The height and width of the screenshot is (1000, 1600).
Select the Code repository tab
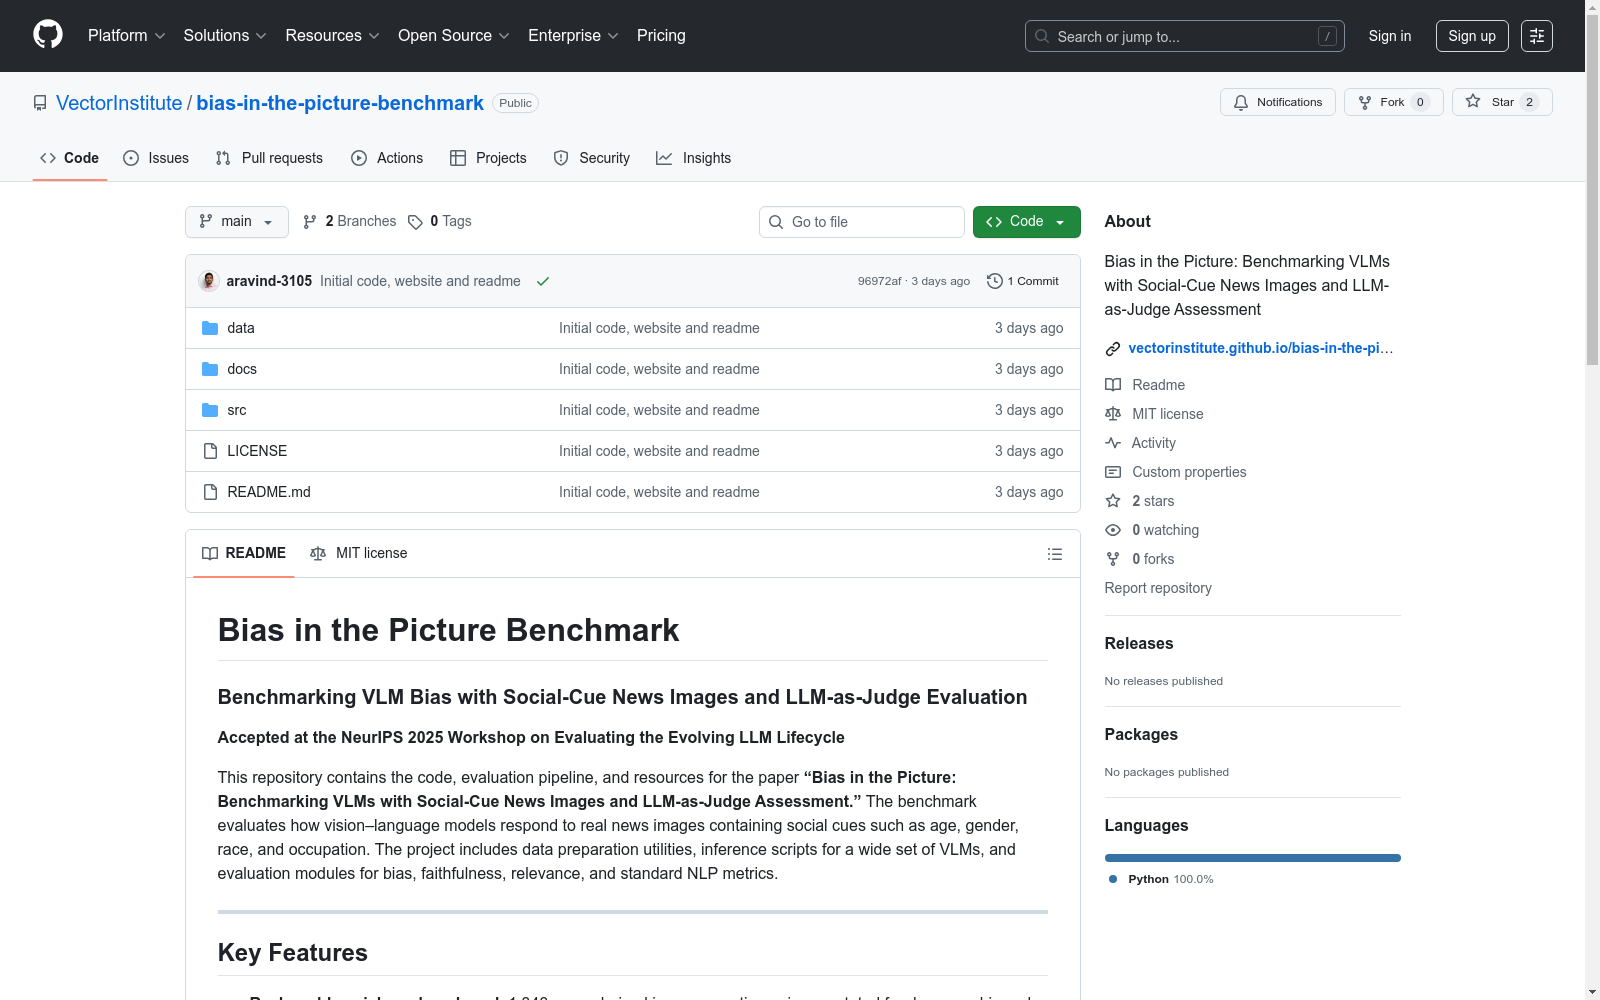69,158
